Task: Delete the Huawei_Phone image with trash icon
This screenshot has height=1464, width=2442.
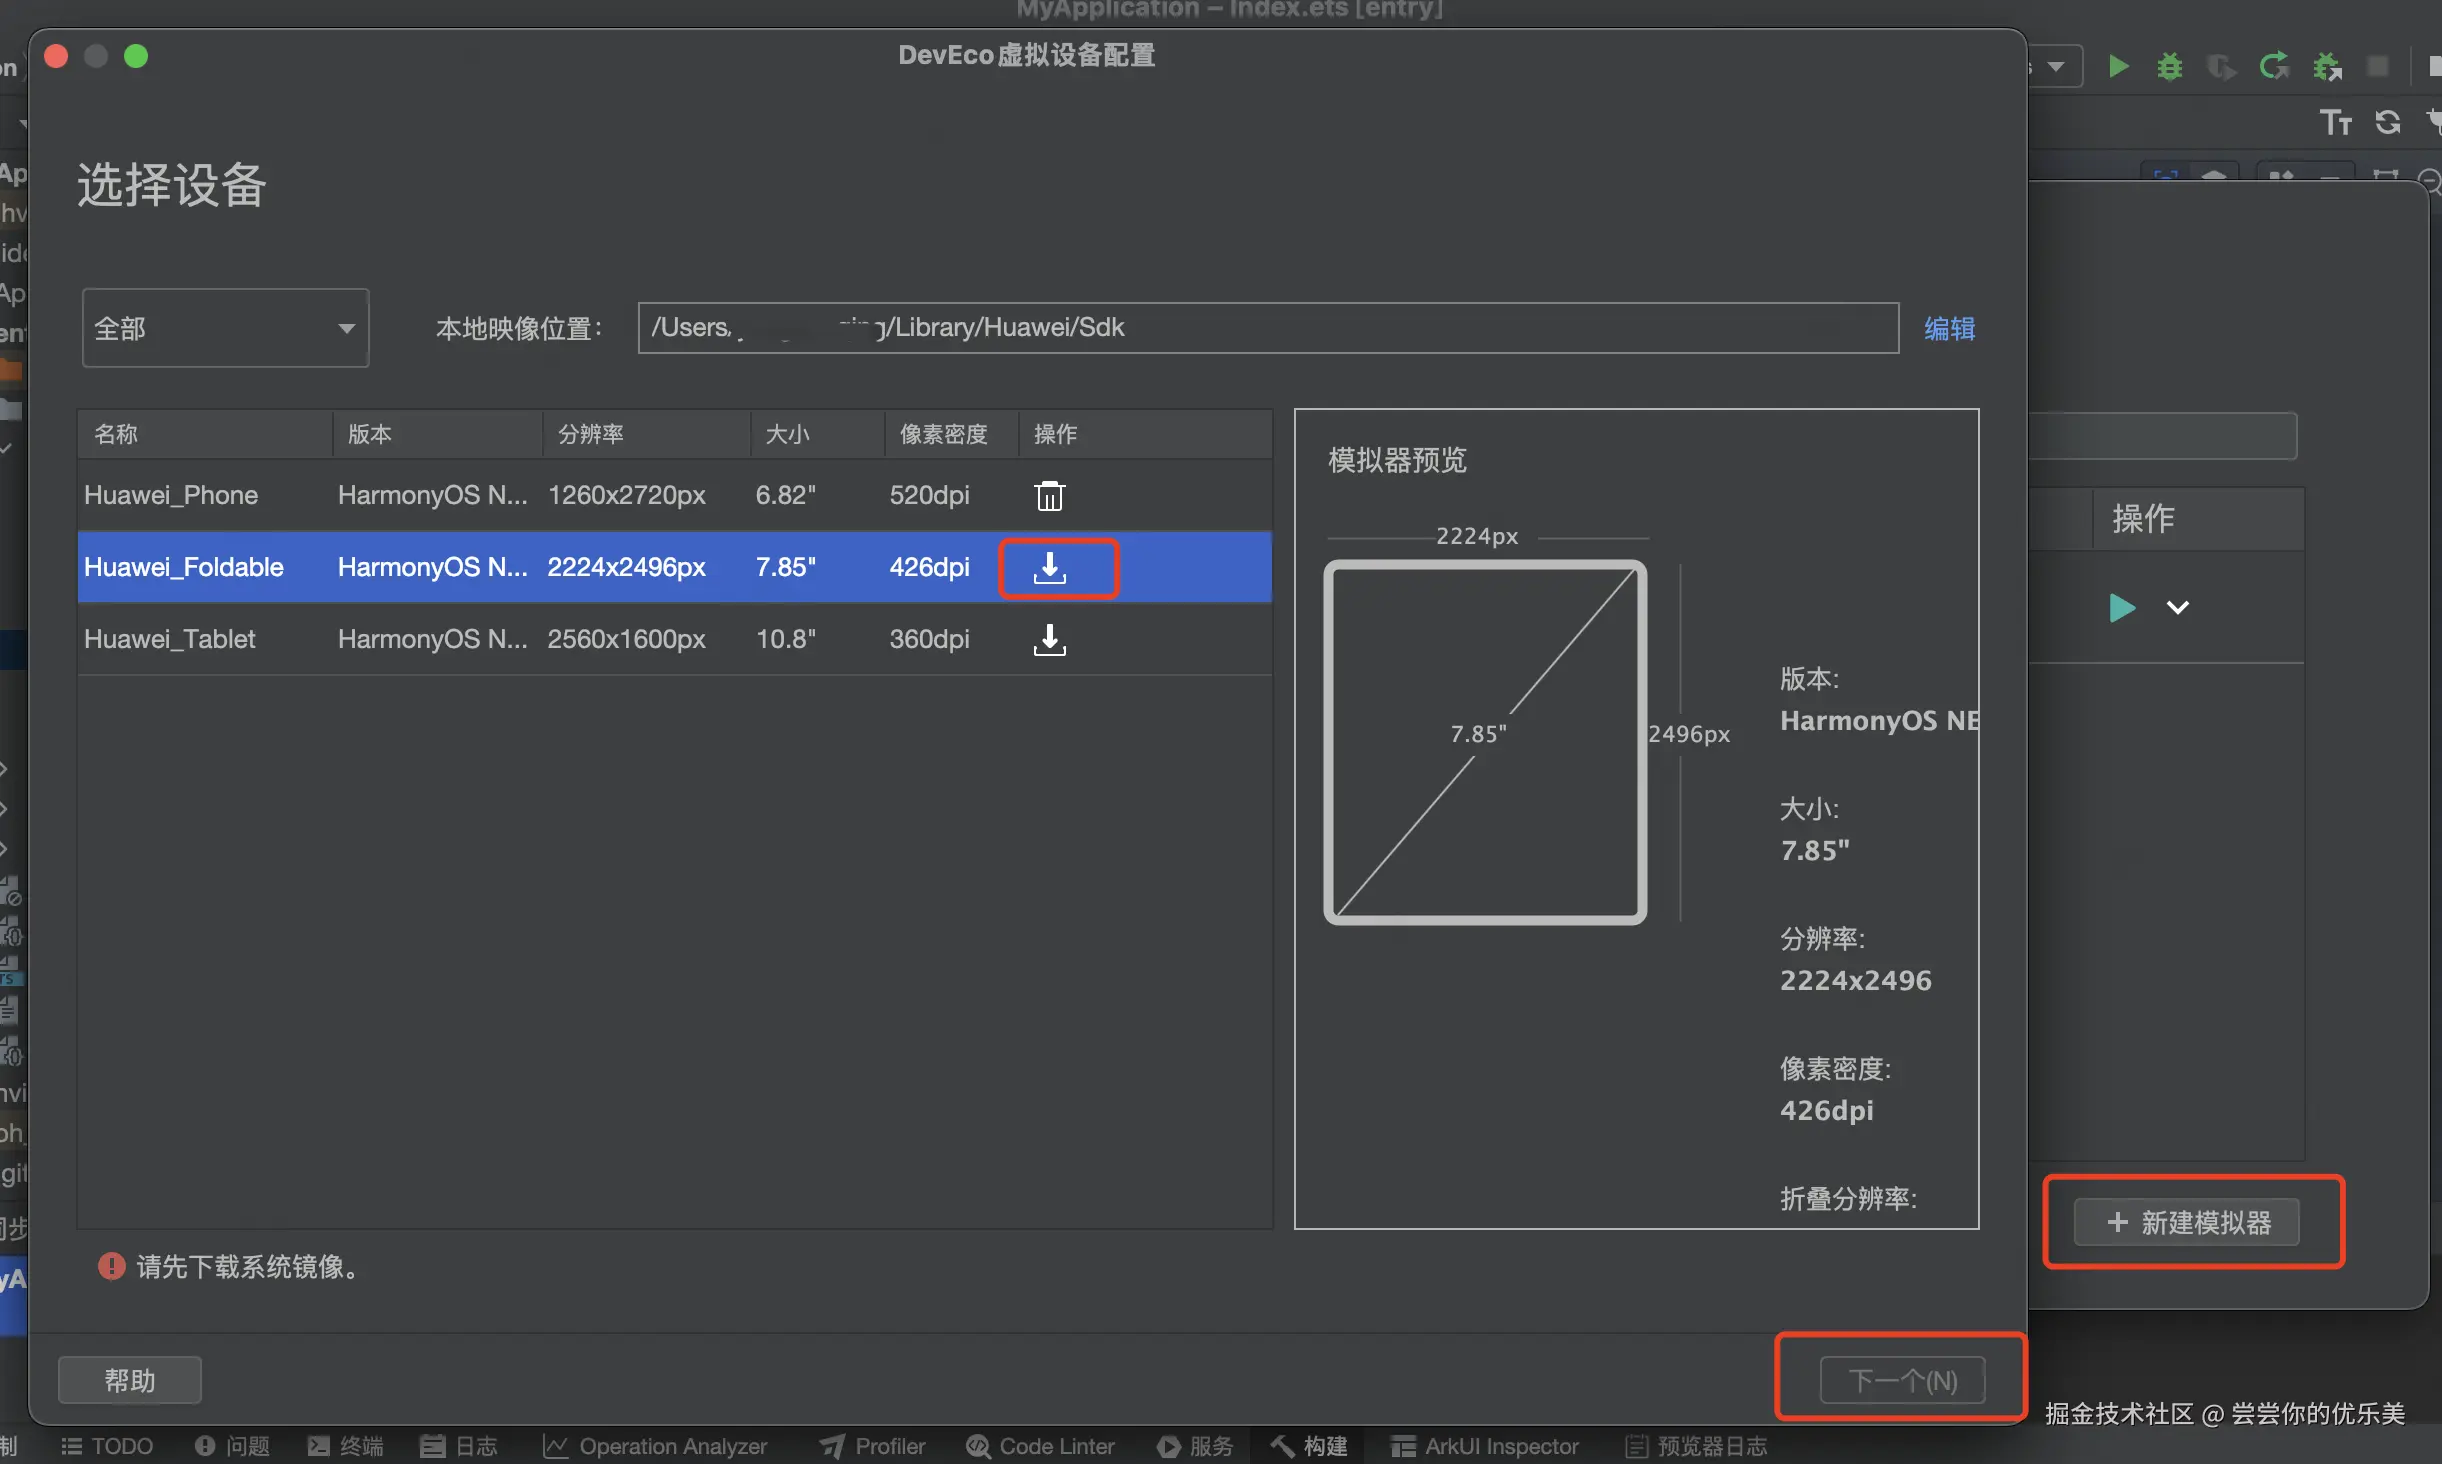Action: click(1049, 496)
